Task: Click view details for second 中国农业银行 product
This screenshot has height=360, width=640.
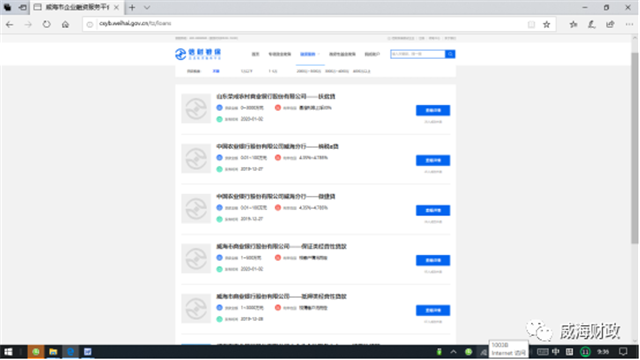Action: pos(433,210)
